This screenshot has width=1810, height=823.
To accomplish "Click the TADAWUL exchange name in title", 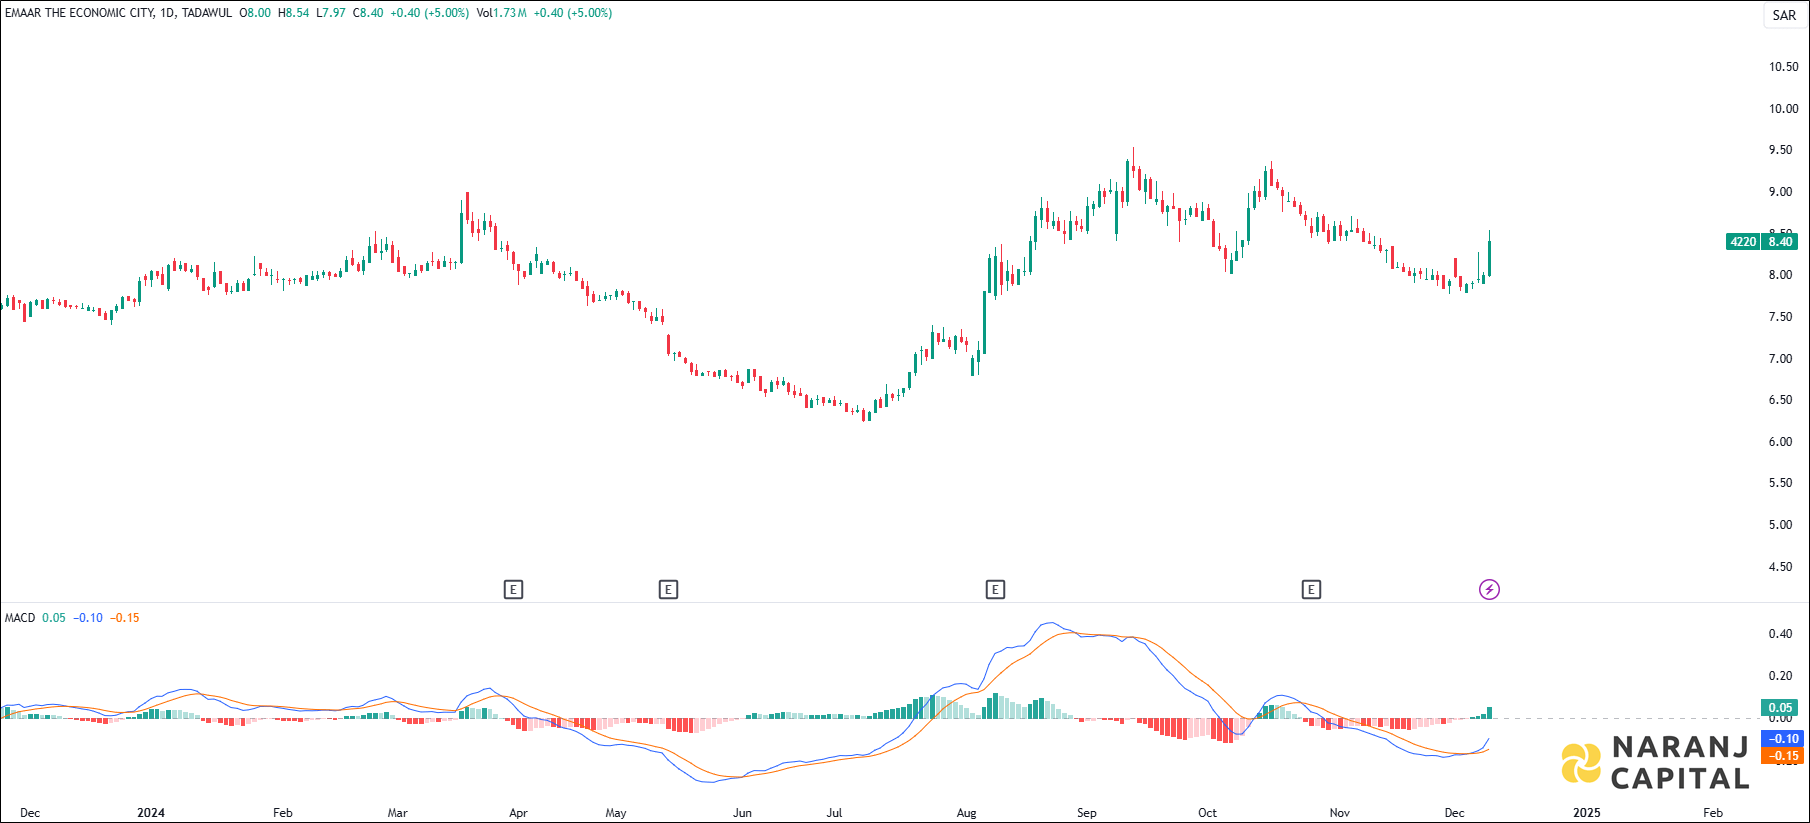I will [x=206, y=13].
